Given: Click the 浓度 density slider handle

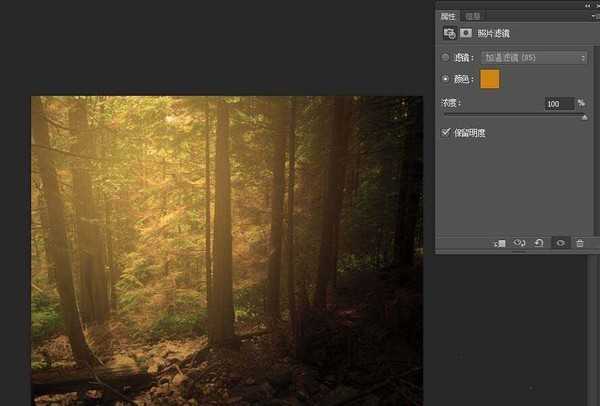Looking at the screenshot, I should pyautogui.click(x=585, y=116).
